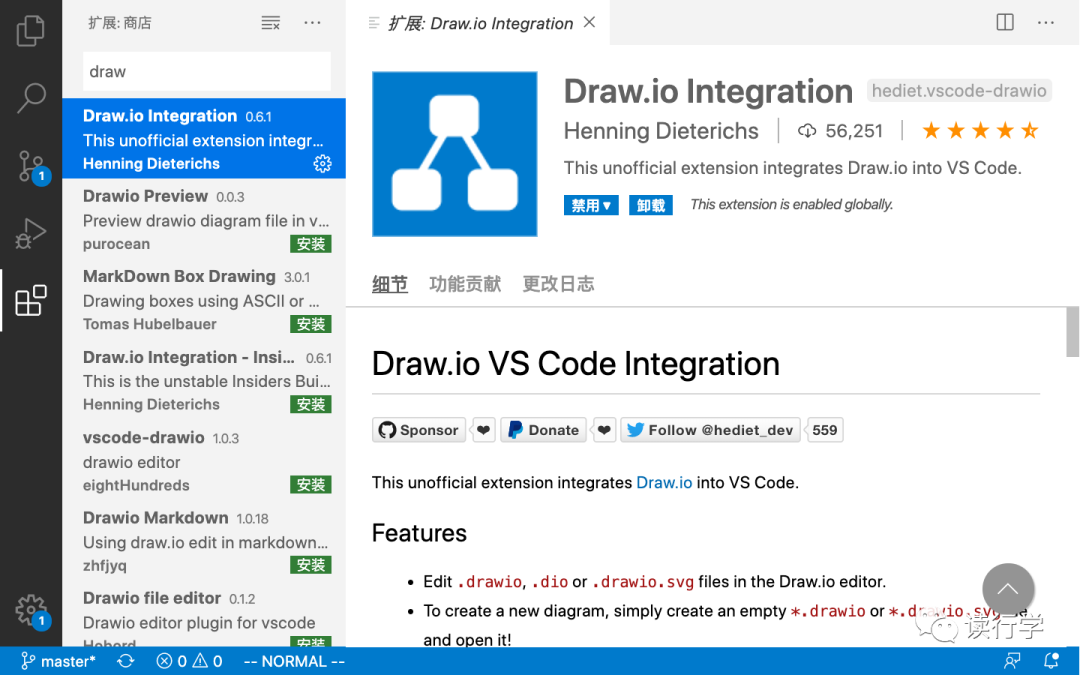
Task: Close the Draw.io Integration tab
Action: pos(590,22)
